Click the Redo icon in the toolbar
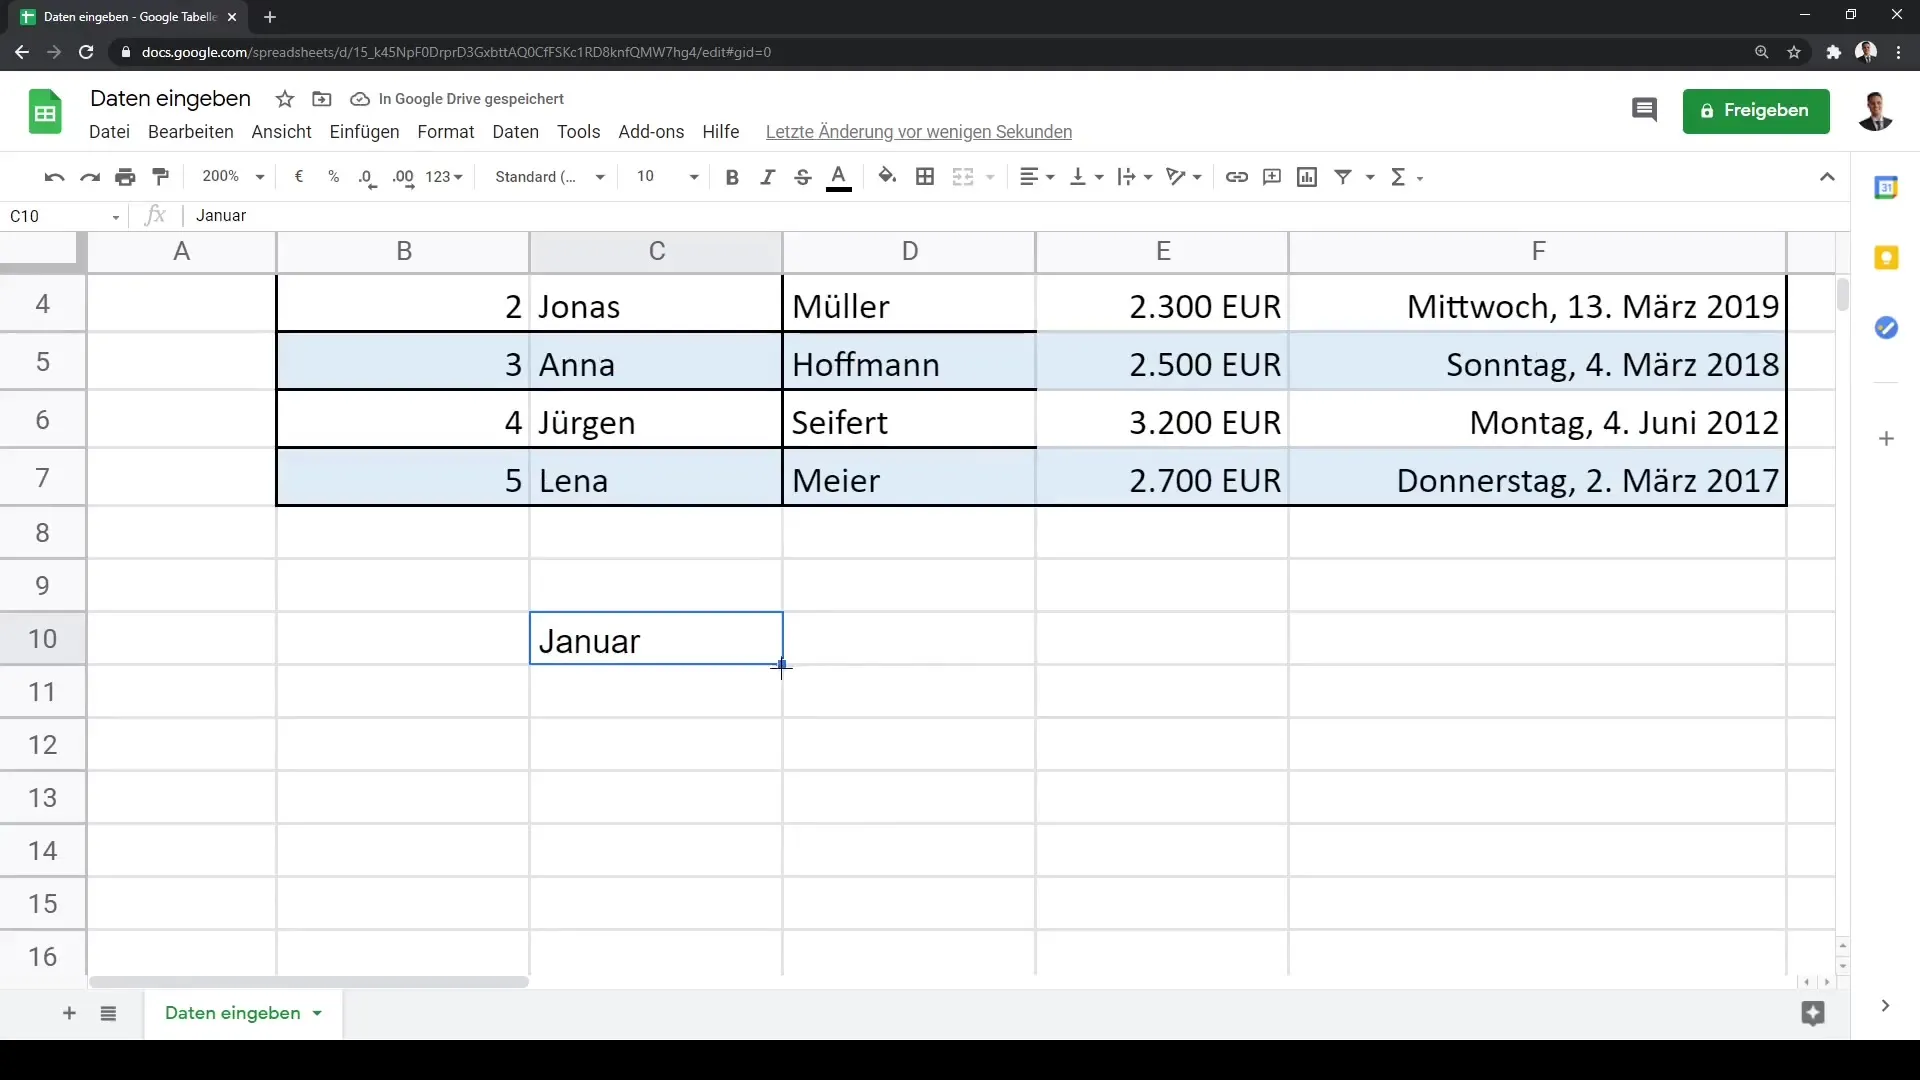This screenshot has height=1080, width=1920. 90,177
